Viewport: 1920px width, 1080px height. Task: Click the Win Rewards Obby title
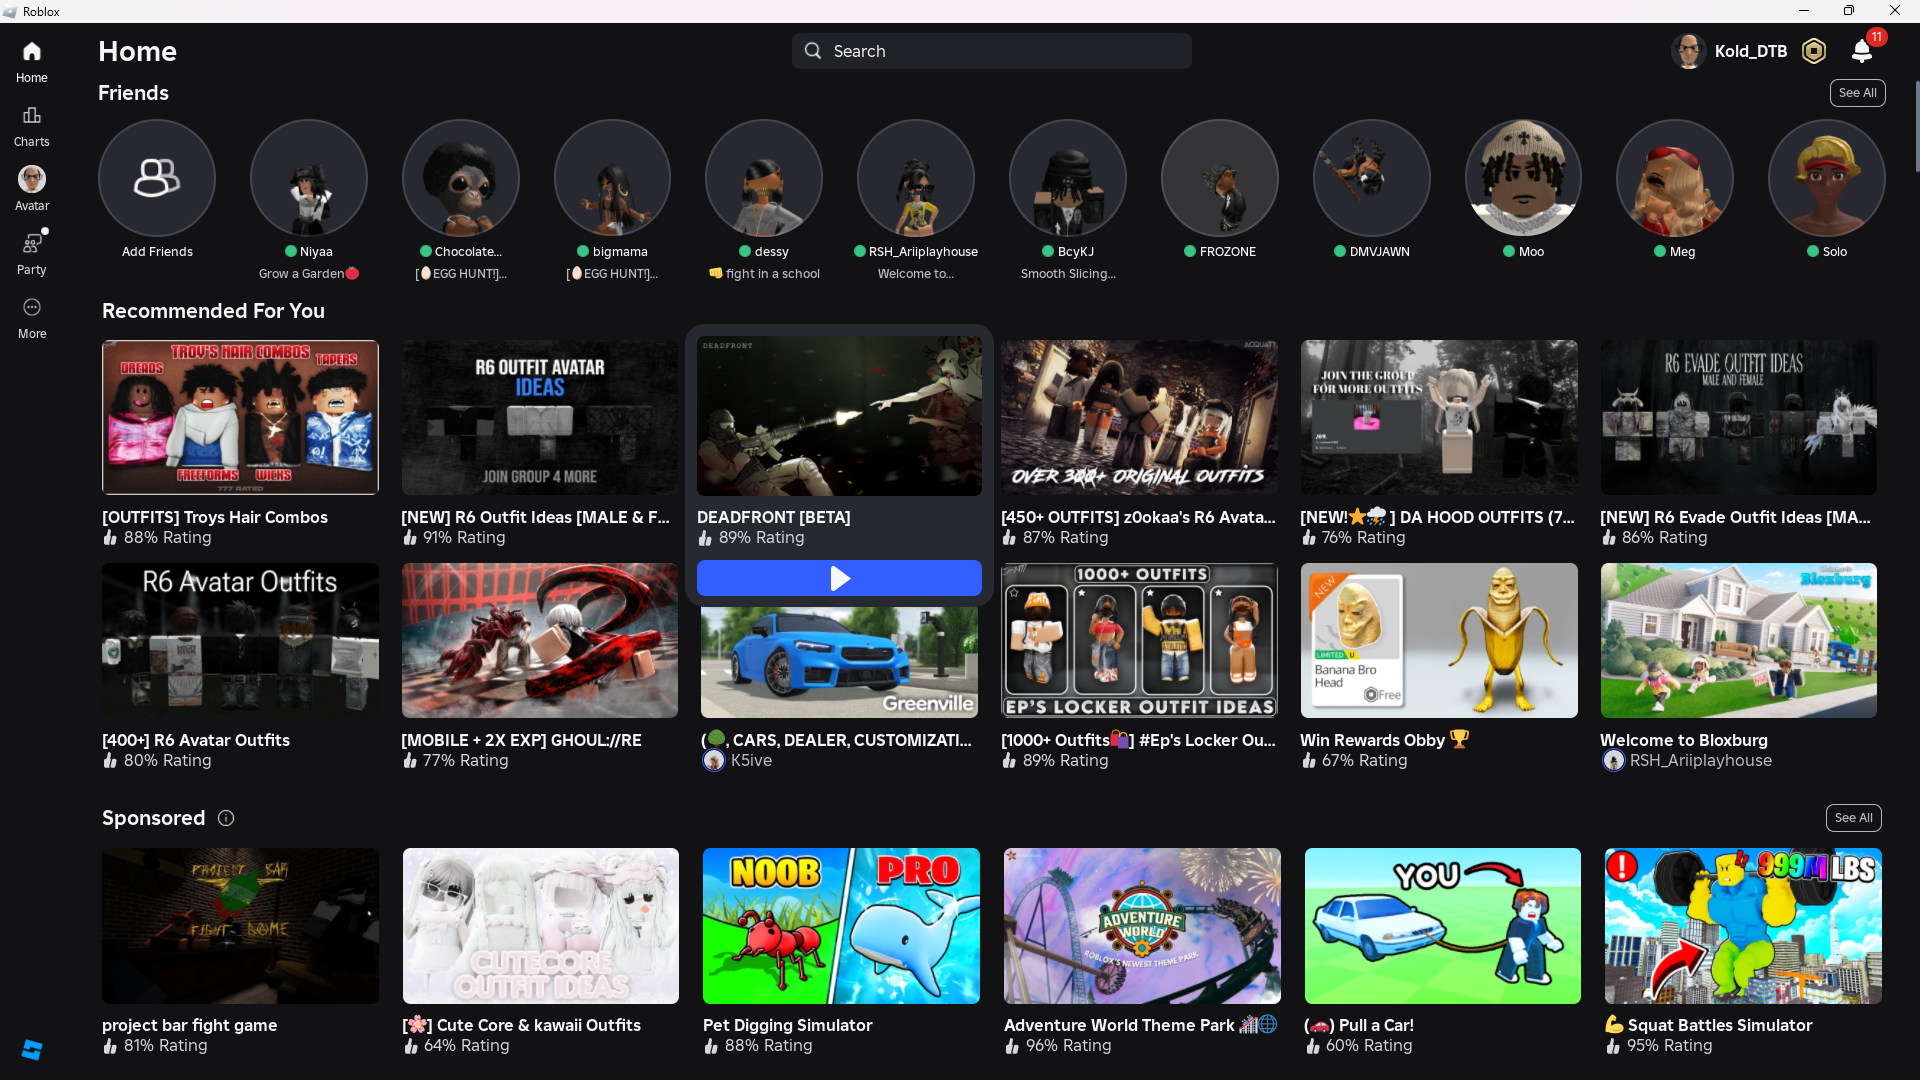pyautogui.click(x=1385, y=740)
